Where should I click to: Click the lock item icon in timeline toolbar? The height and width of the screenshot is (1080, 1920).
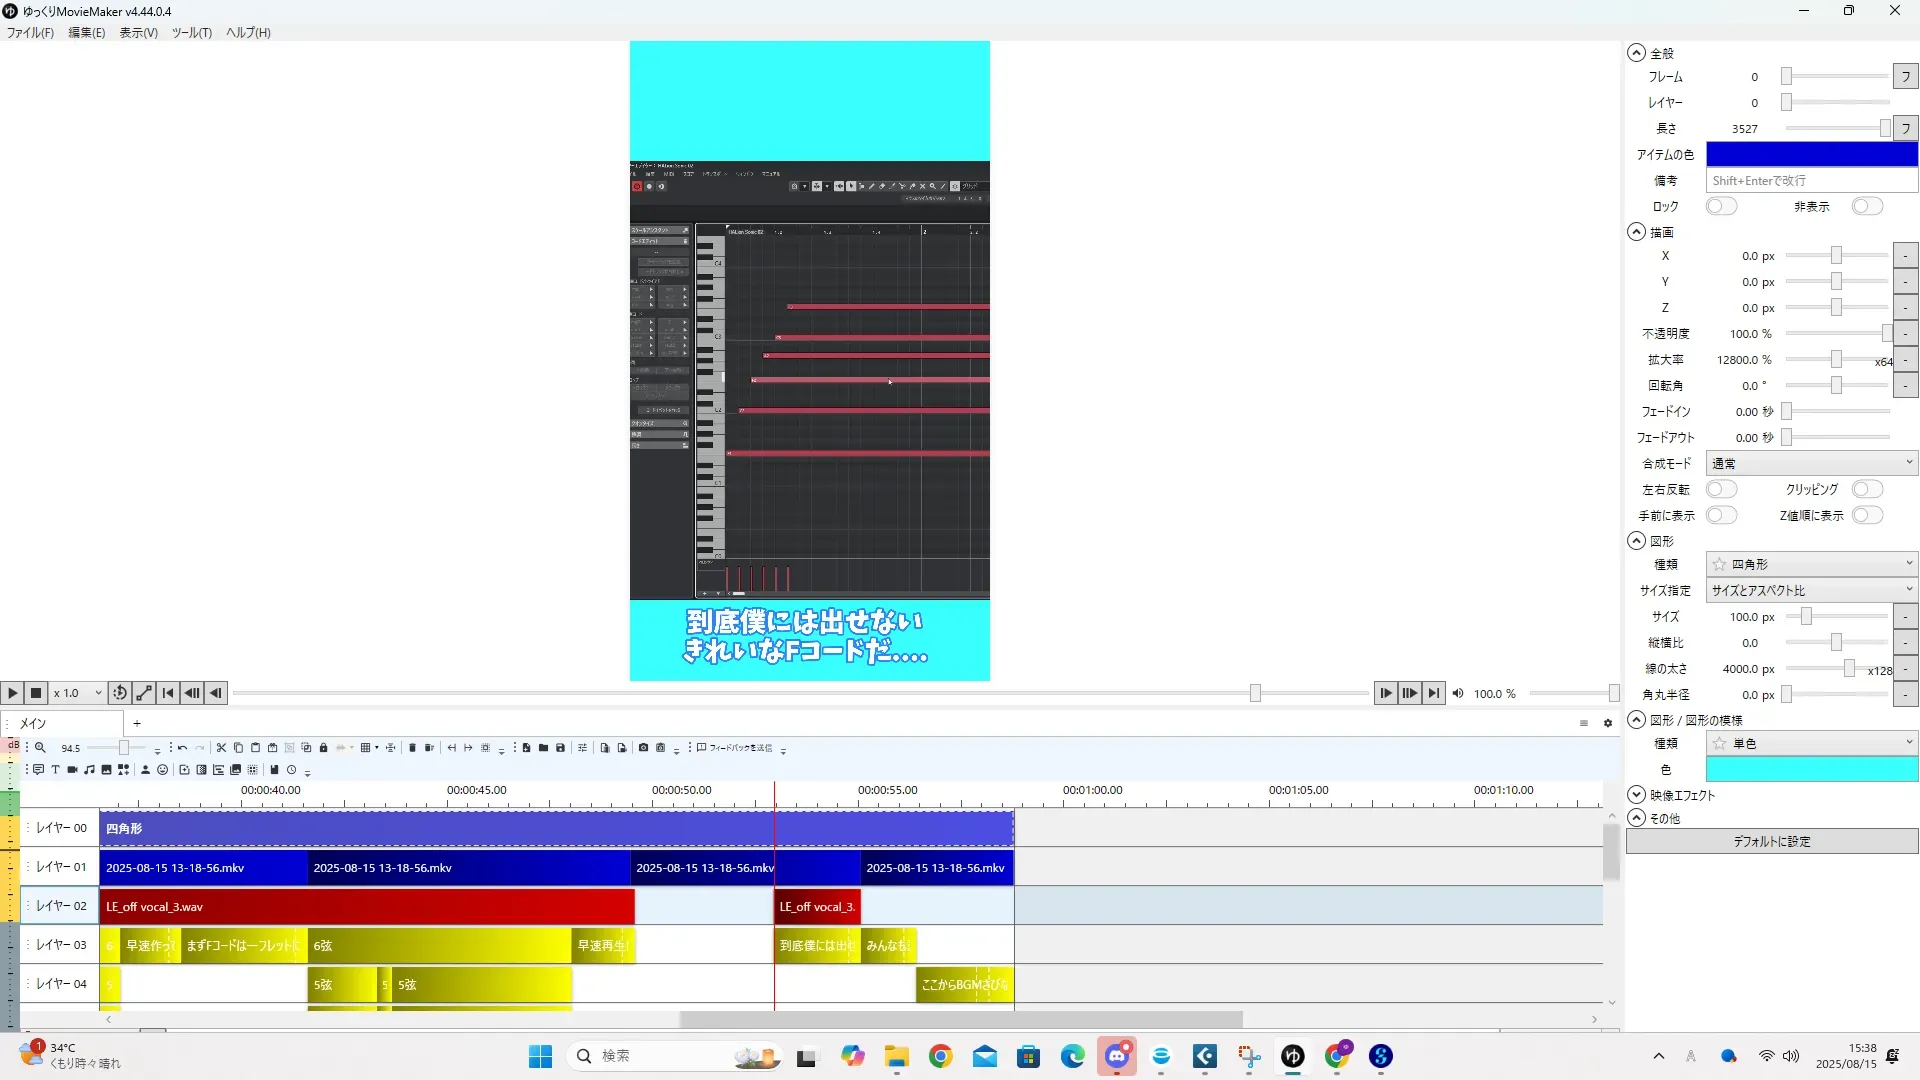(323, 748)
